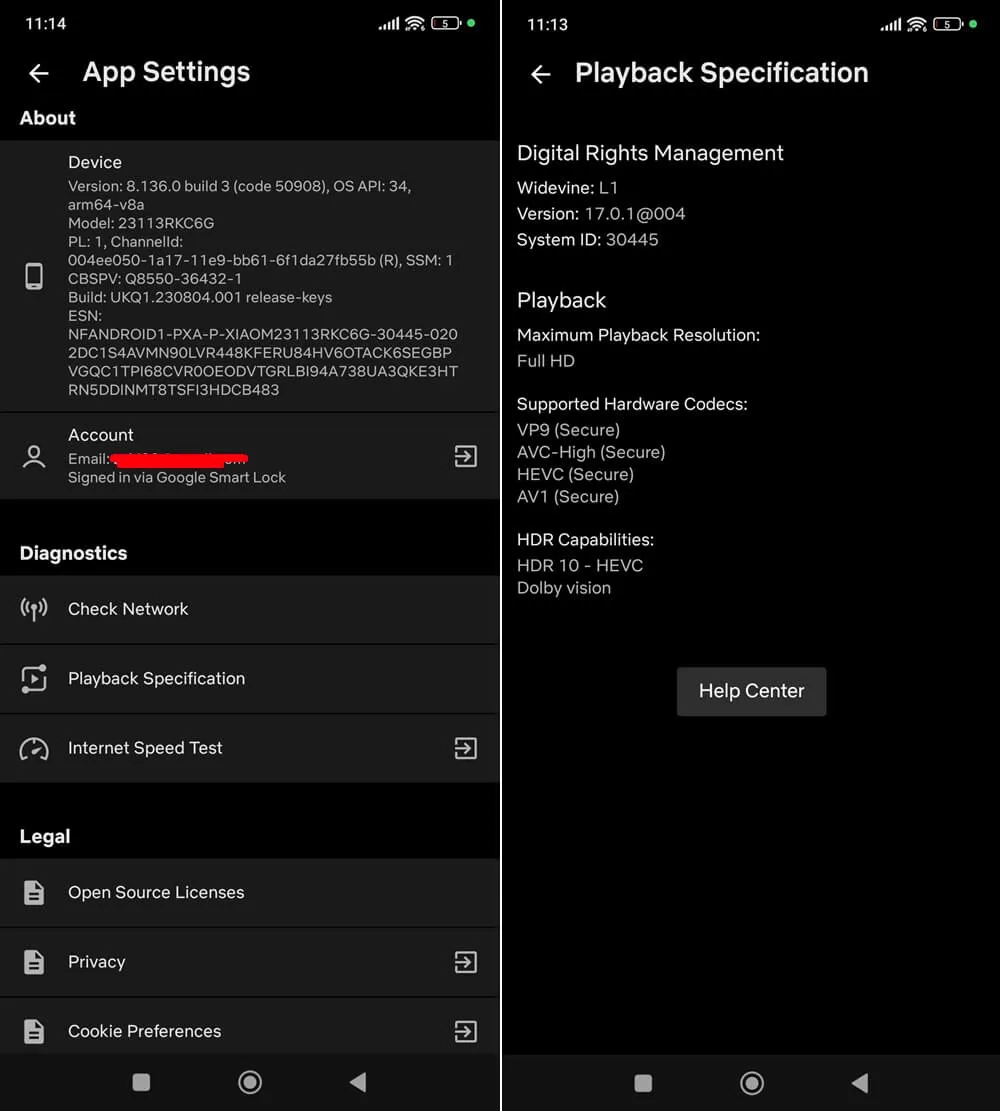Tap the back arrow on Playback Specification
The width and height of the screenshot is (1000, 1111).
(x=540, y=74)
